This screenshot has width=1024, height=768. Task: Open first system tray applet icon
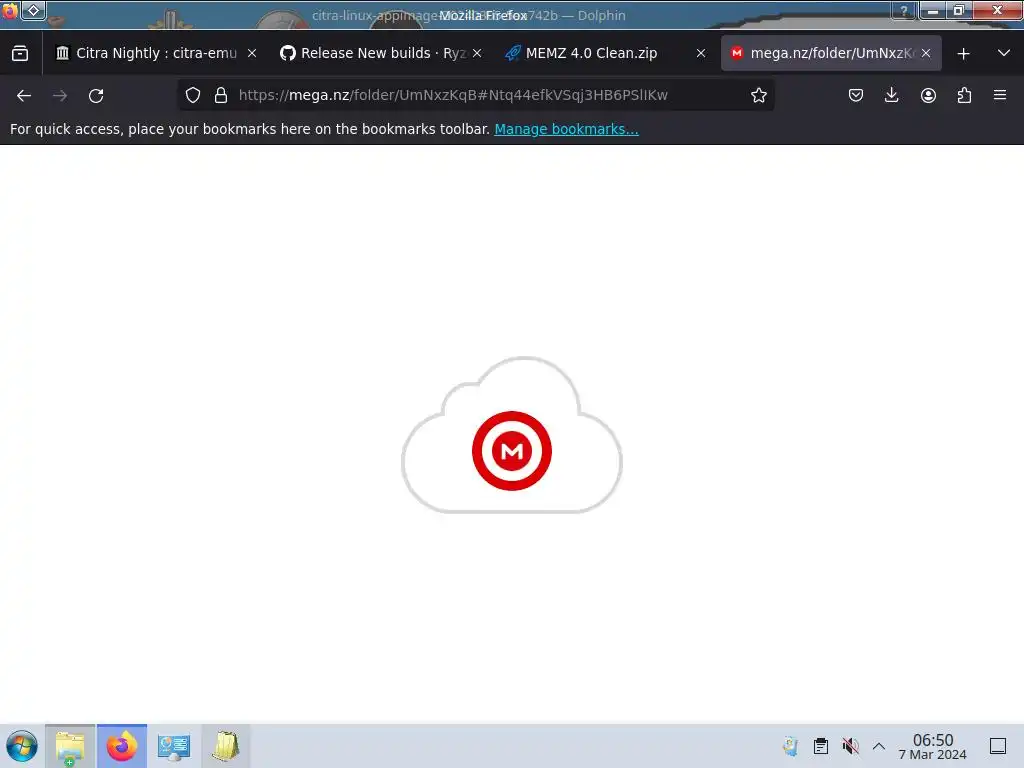pyautogui.click(x=790, y=746)
